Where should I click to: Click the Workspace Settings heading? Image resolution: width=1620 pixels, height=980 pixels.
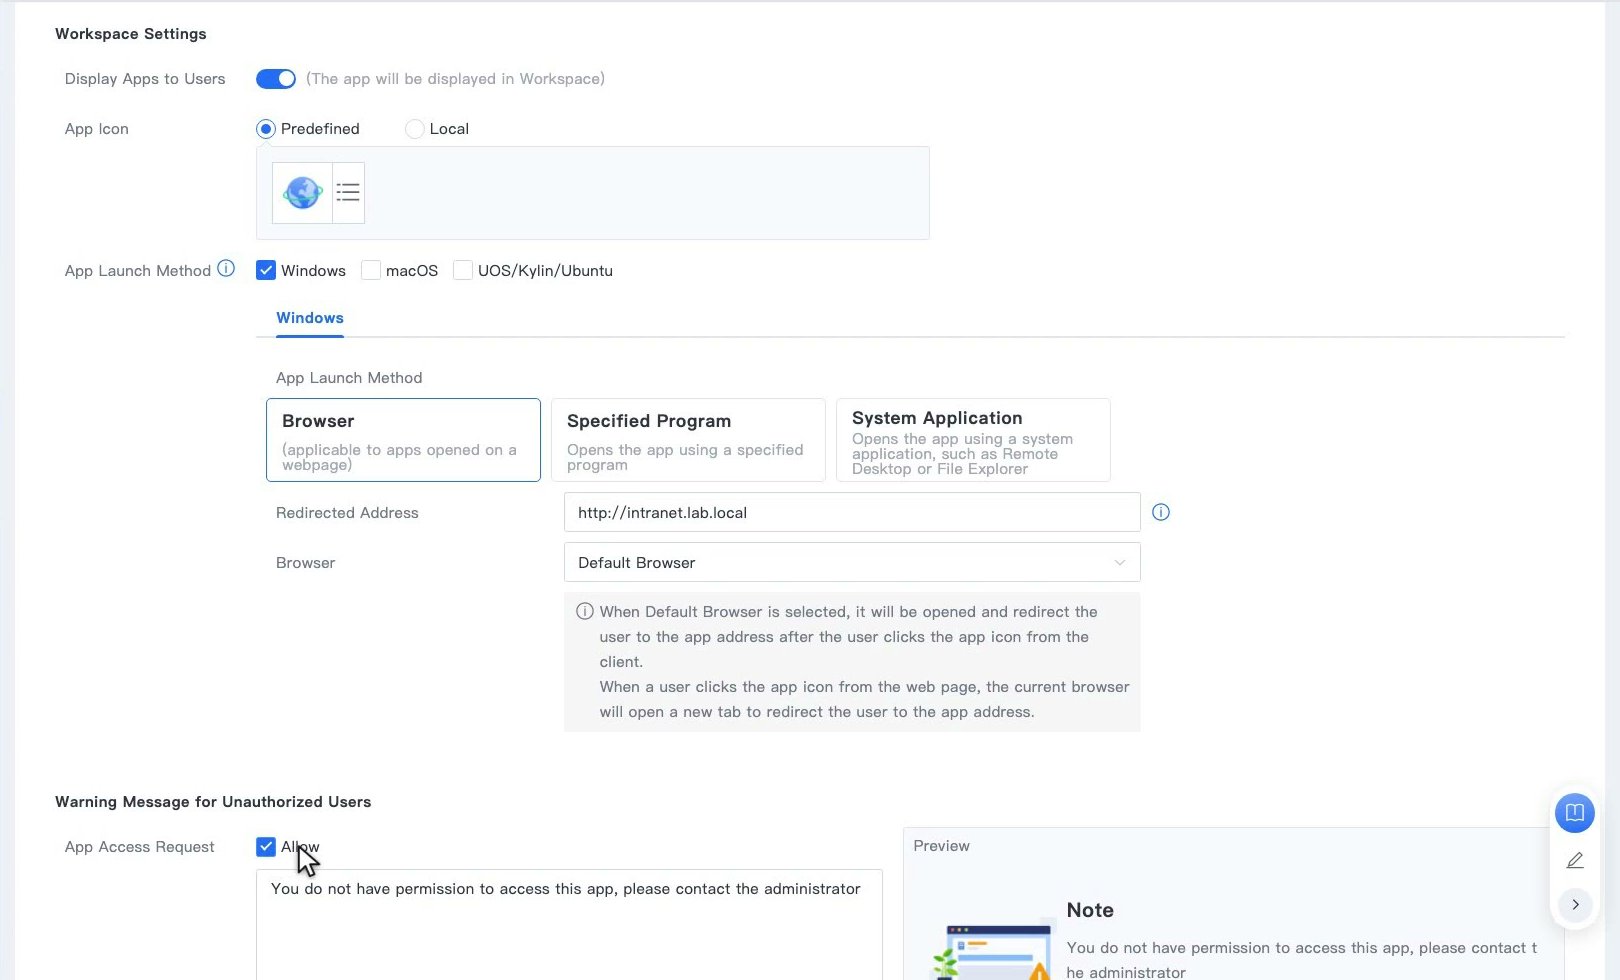click(131, 34)
